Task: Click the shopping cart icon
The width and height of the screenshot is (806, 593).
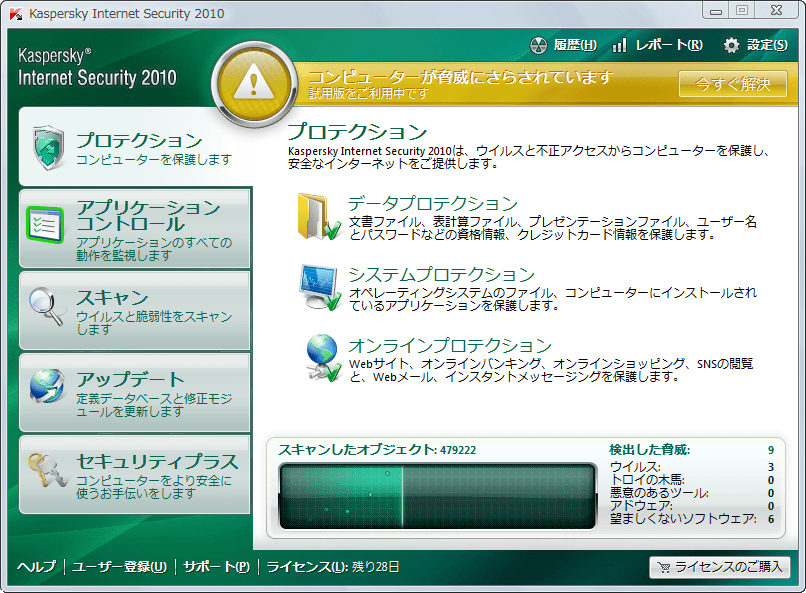Action: tap(664, 567)
